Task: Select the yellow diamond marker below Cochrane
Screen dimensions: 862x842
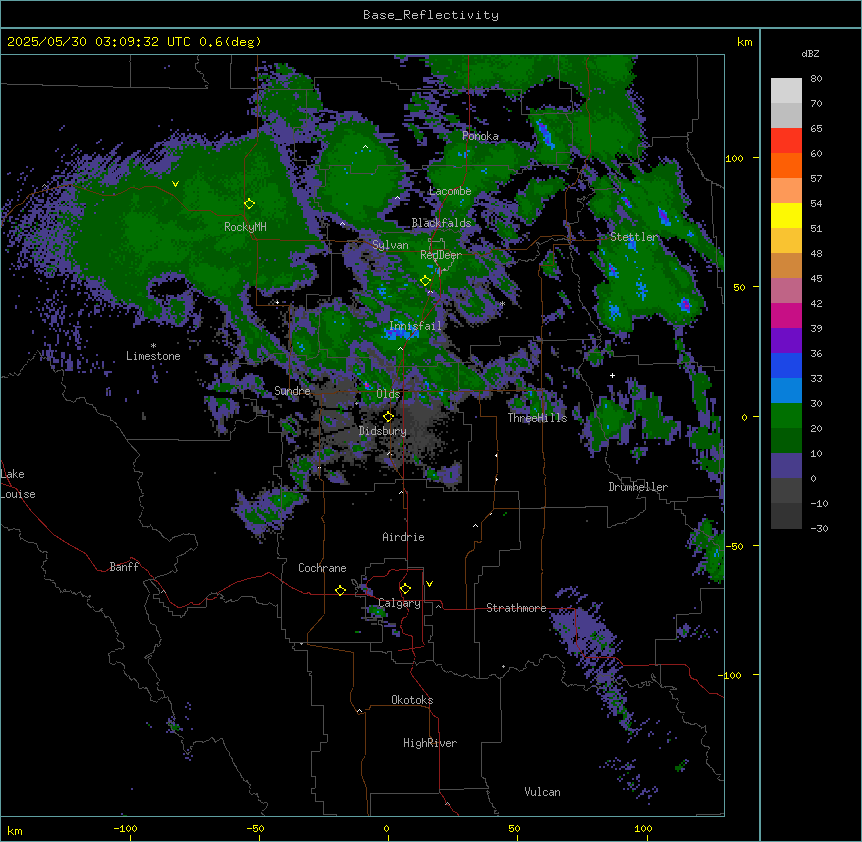Action: [340, 590]
